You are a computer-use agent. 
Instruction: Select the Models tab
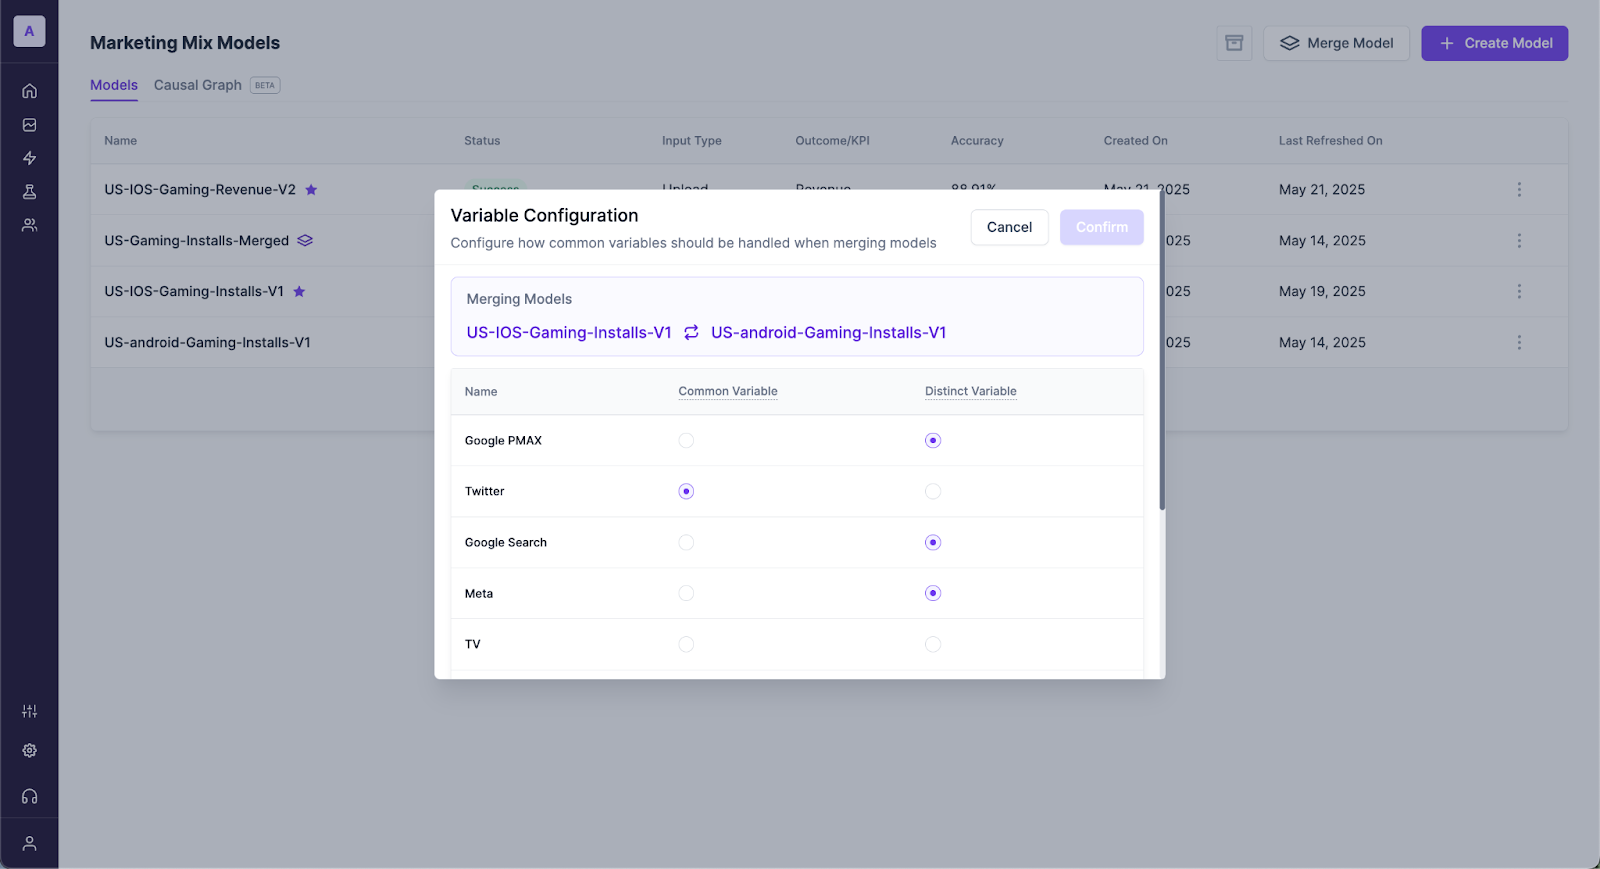click(x=114, y=85)
